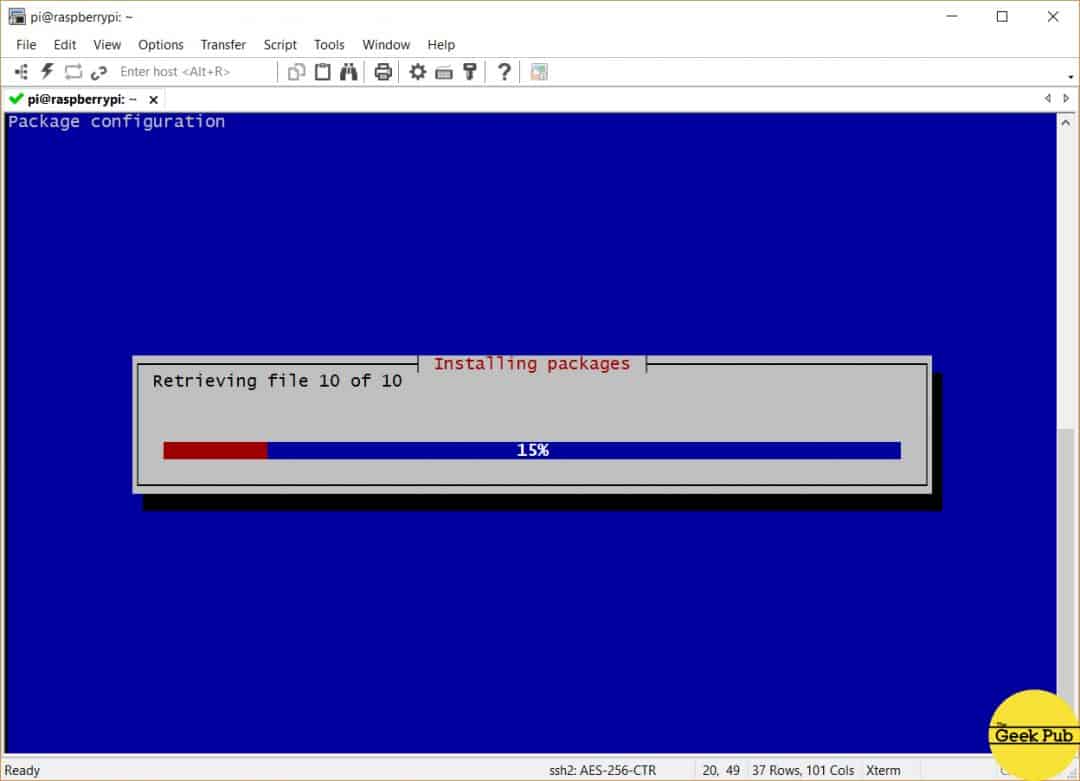Open Find using the binoculars icon
This screenshot has height=781, width=1080.
tap(349, 72)
